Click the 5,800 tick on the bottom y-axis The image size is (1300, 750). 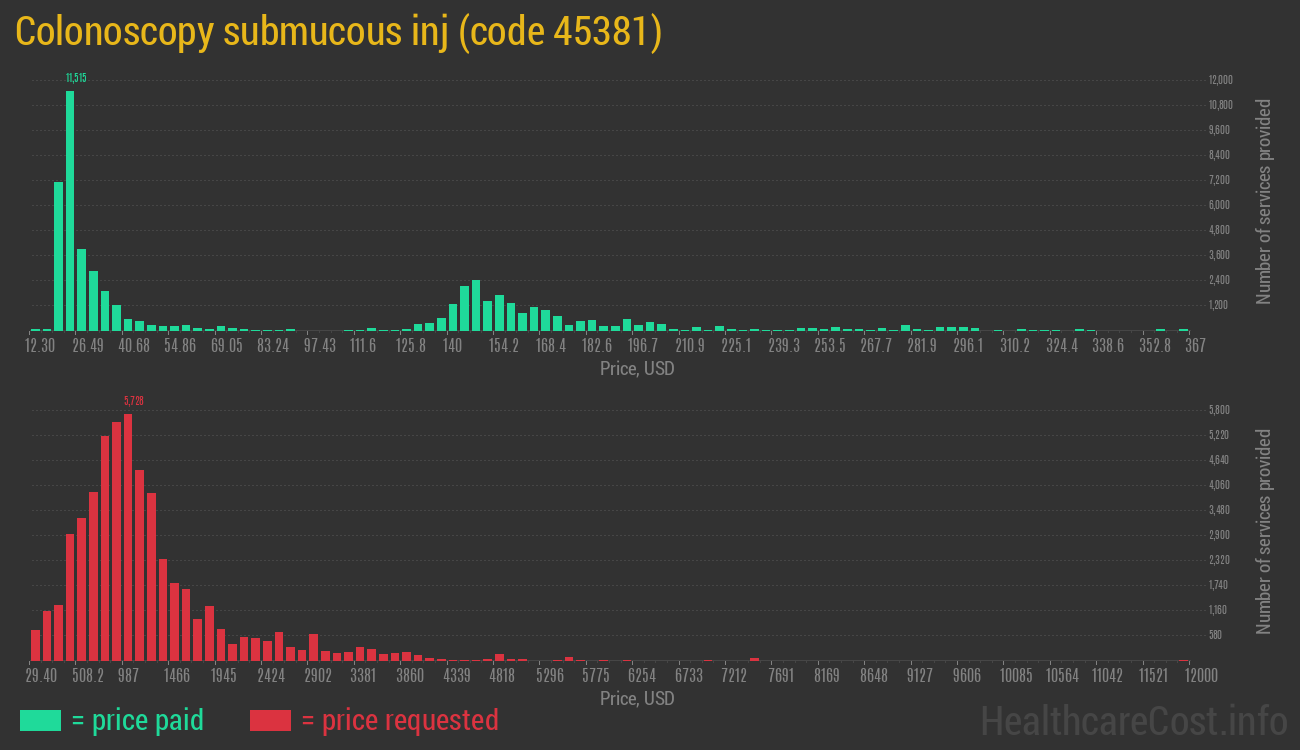[1219, 410]
